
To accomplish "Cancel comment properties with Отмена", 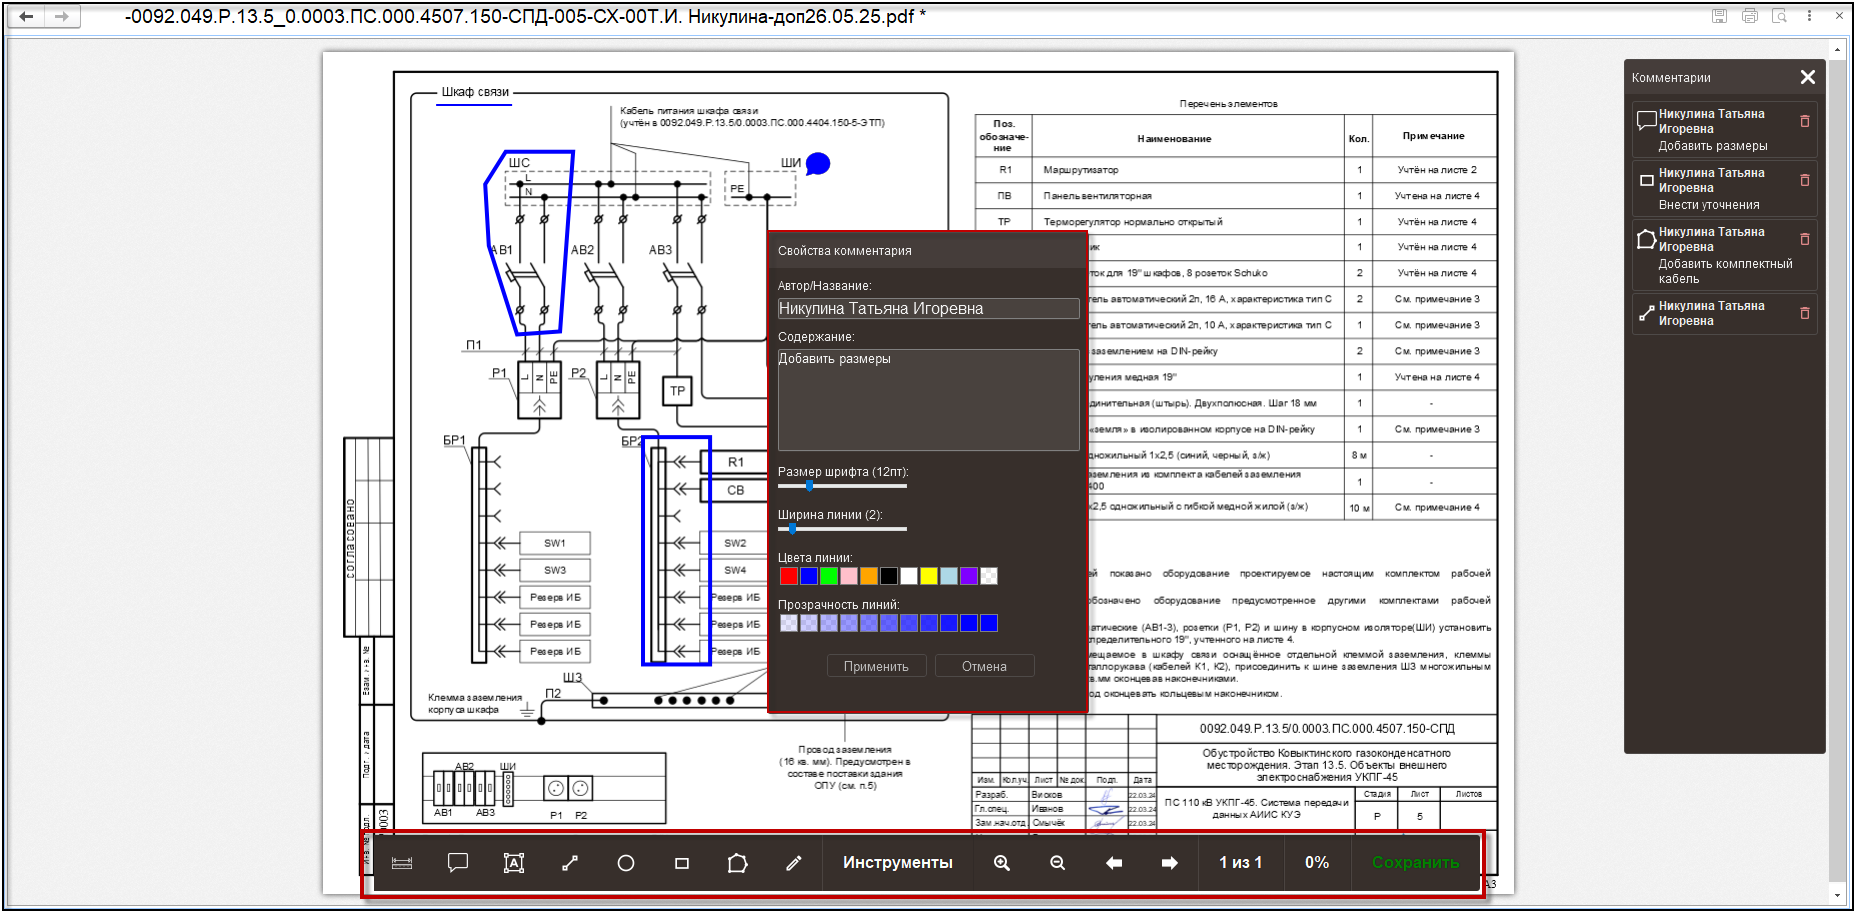I will point(984,666).
